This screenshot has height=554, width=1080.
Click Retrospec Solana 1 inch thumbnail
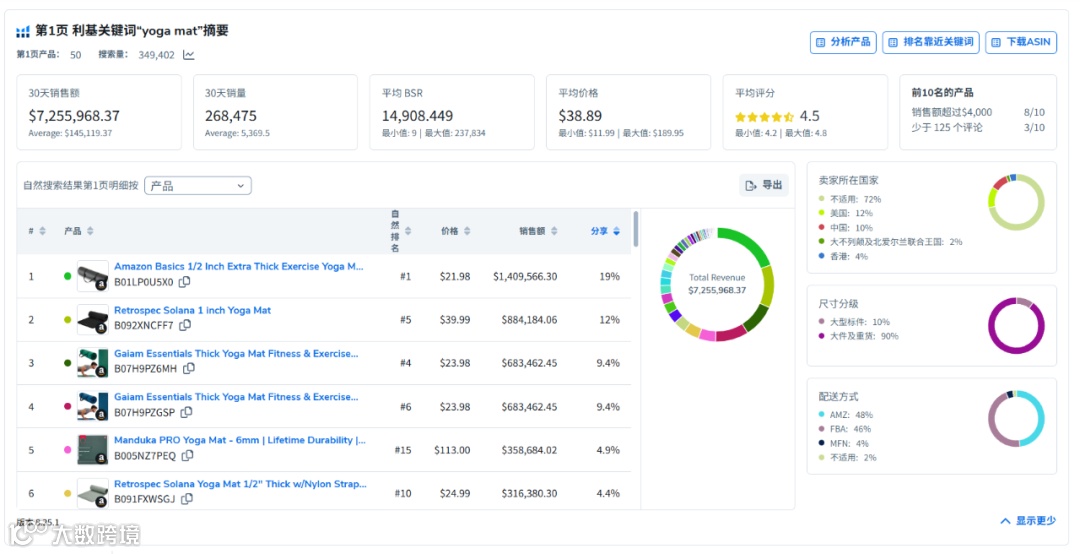coord(92,320)
